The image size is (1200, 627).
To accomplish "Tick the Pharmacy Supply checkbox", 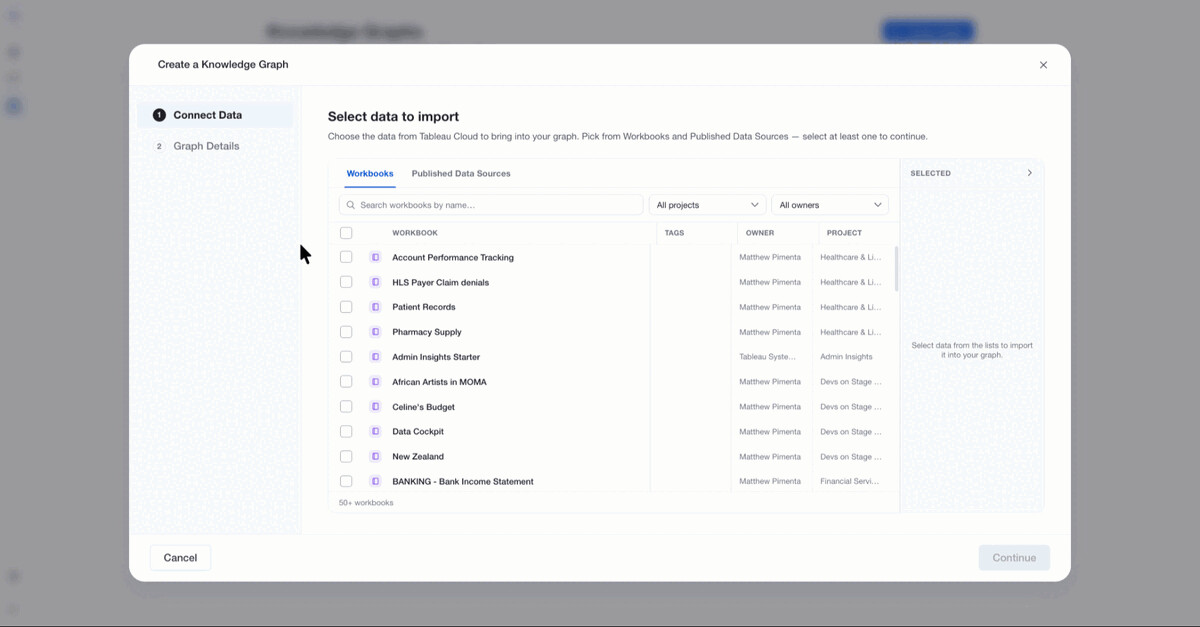I will (346, 332).
